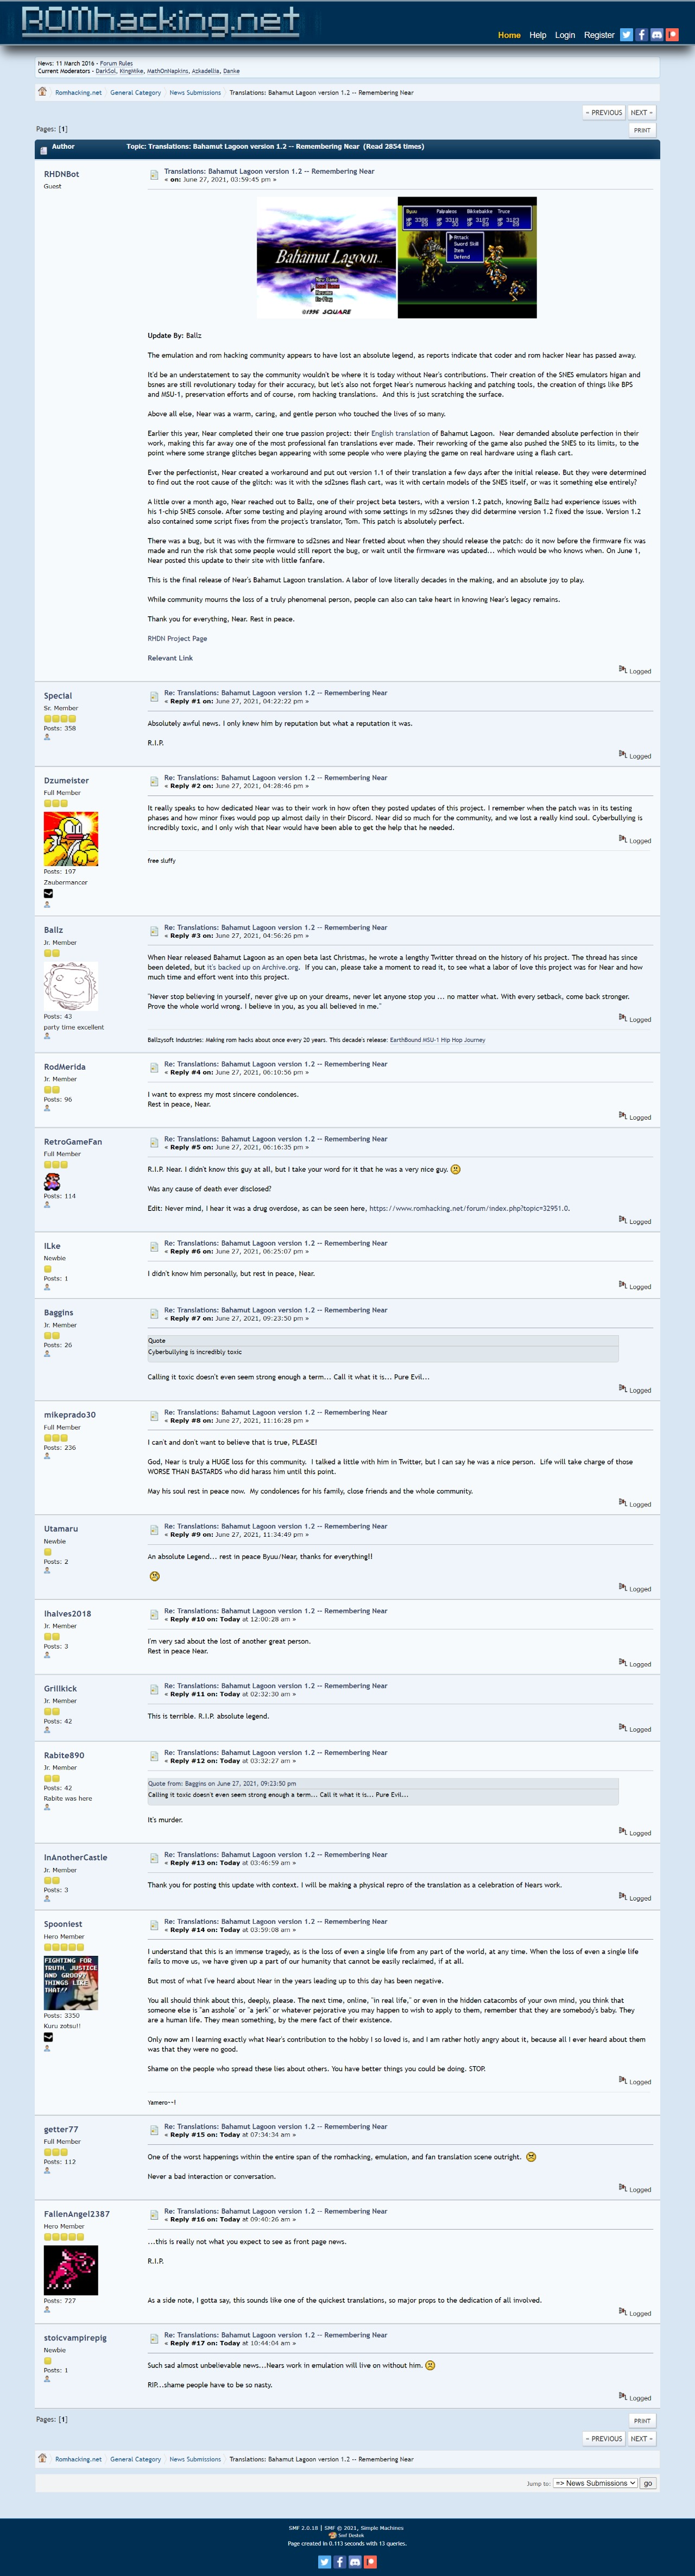Open Dzumeister's user profile name
The image size is (695, 2576).
pyautogui.click(x=66, y=780)
